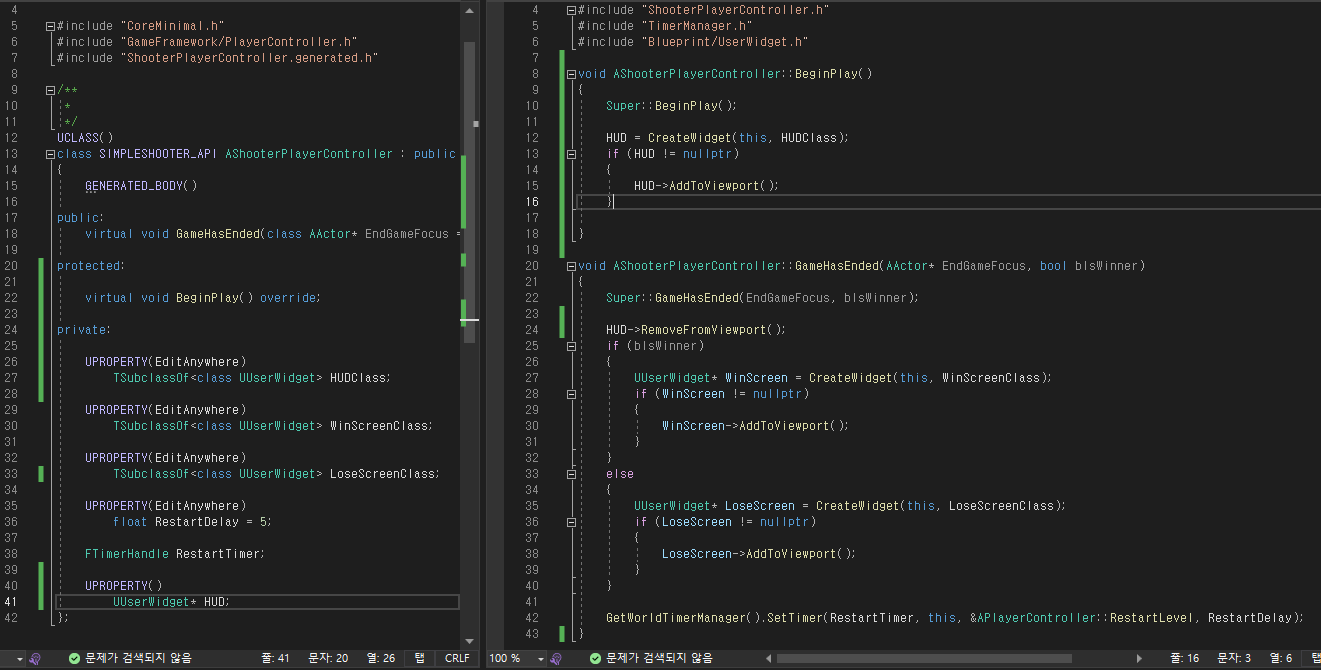Click '#include "TimerManager.h"' line in right pane
This screenshot has width=1321, height=670.
click(666, 26)
